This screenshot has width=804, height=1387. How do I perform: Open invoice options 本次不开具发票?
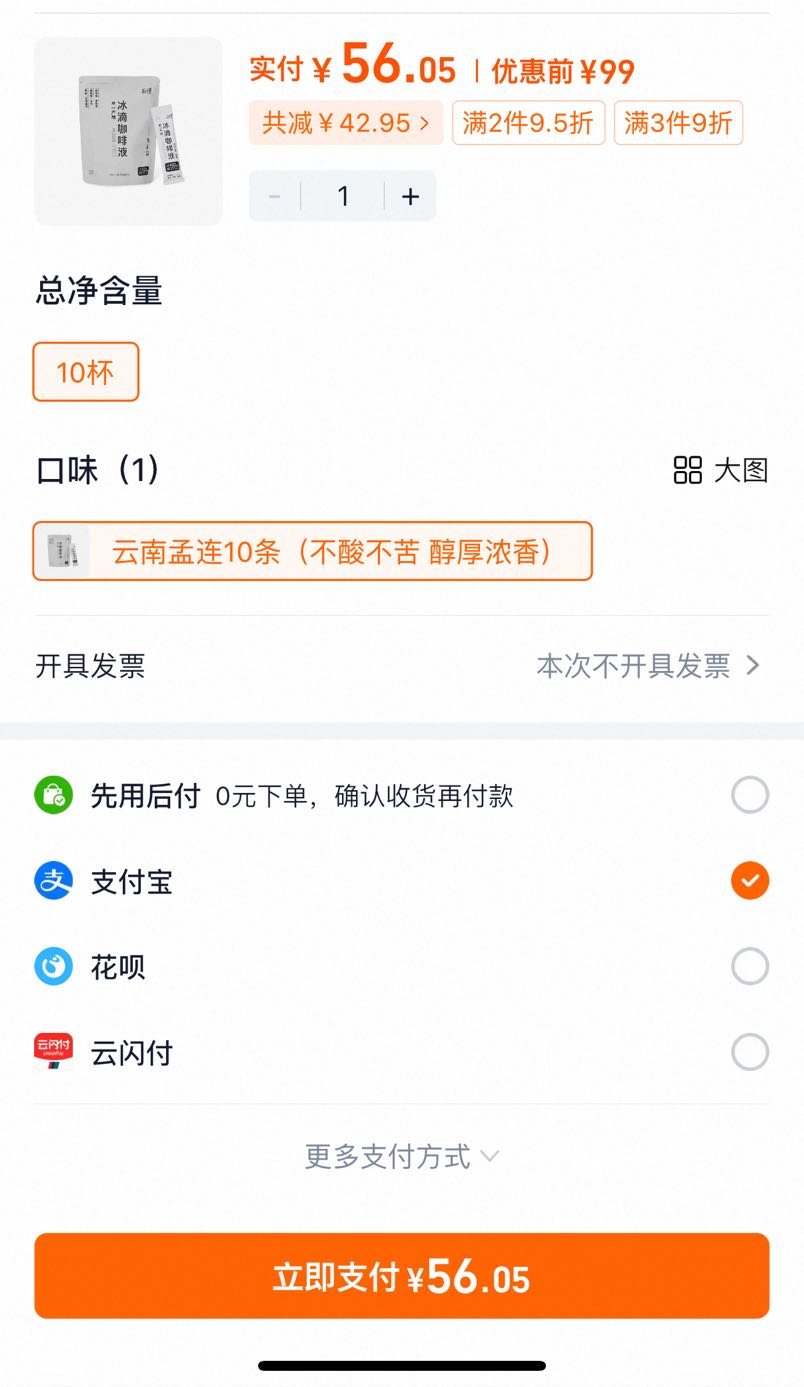pyautogui.click(x=648, y=666)
